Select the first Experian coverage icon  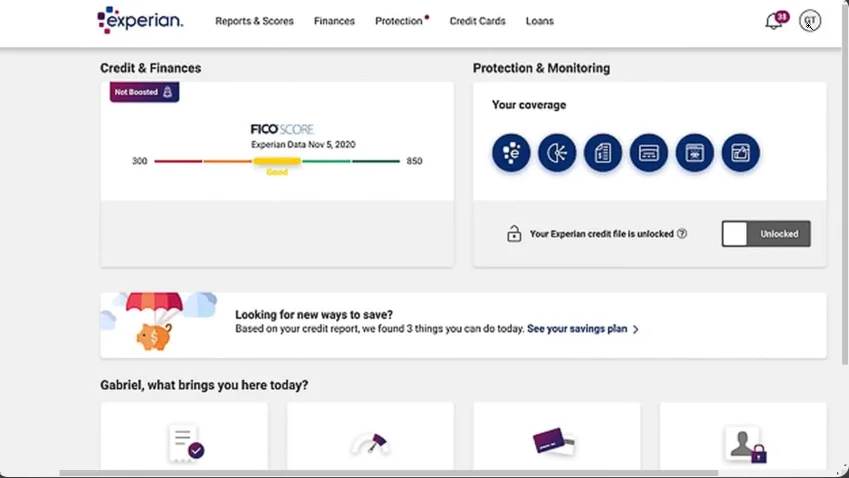(x=511, y=153)
